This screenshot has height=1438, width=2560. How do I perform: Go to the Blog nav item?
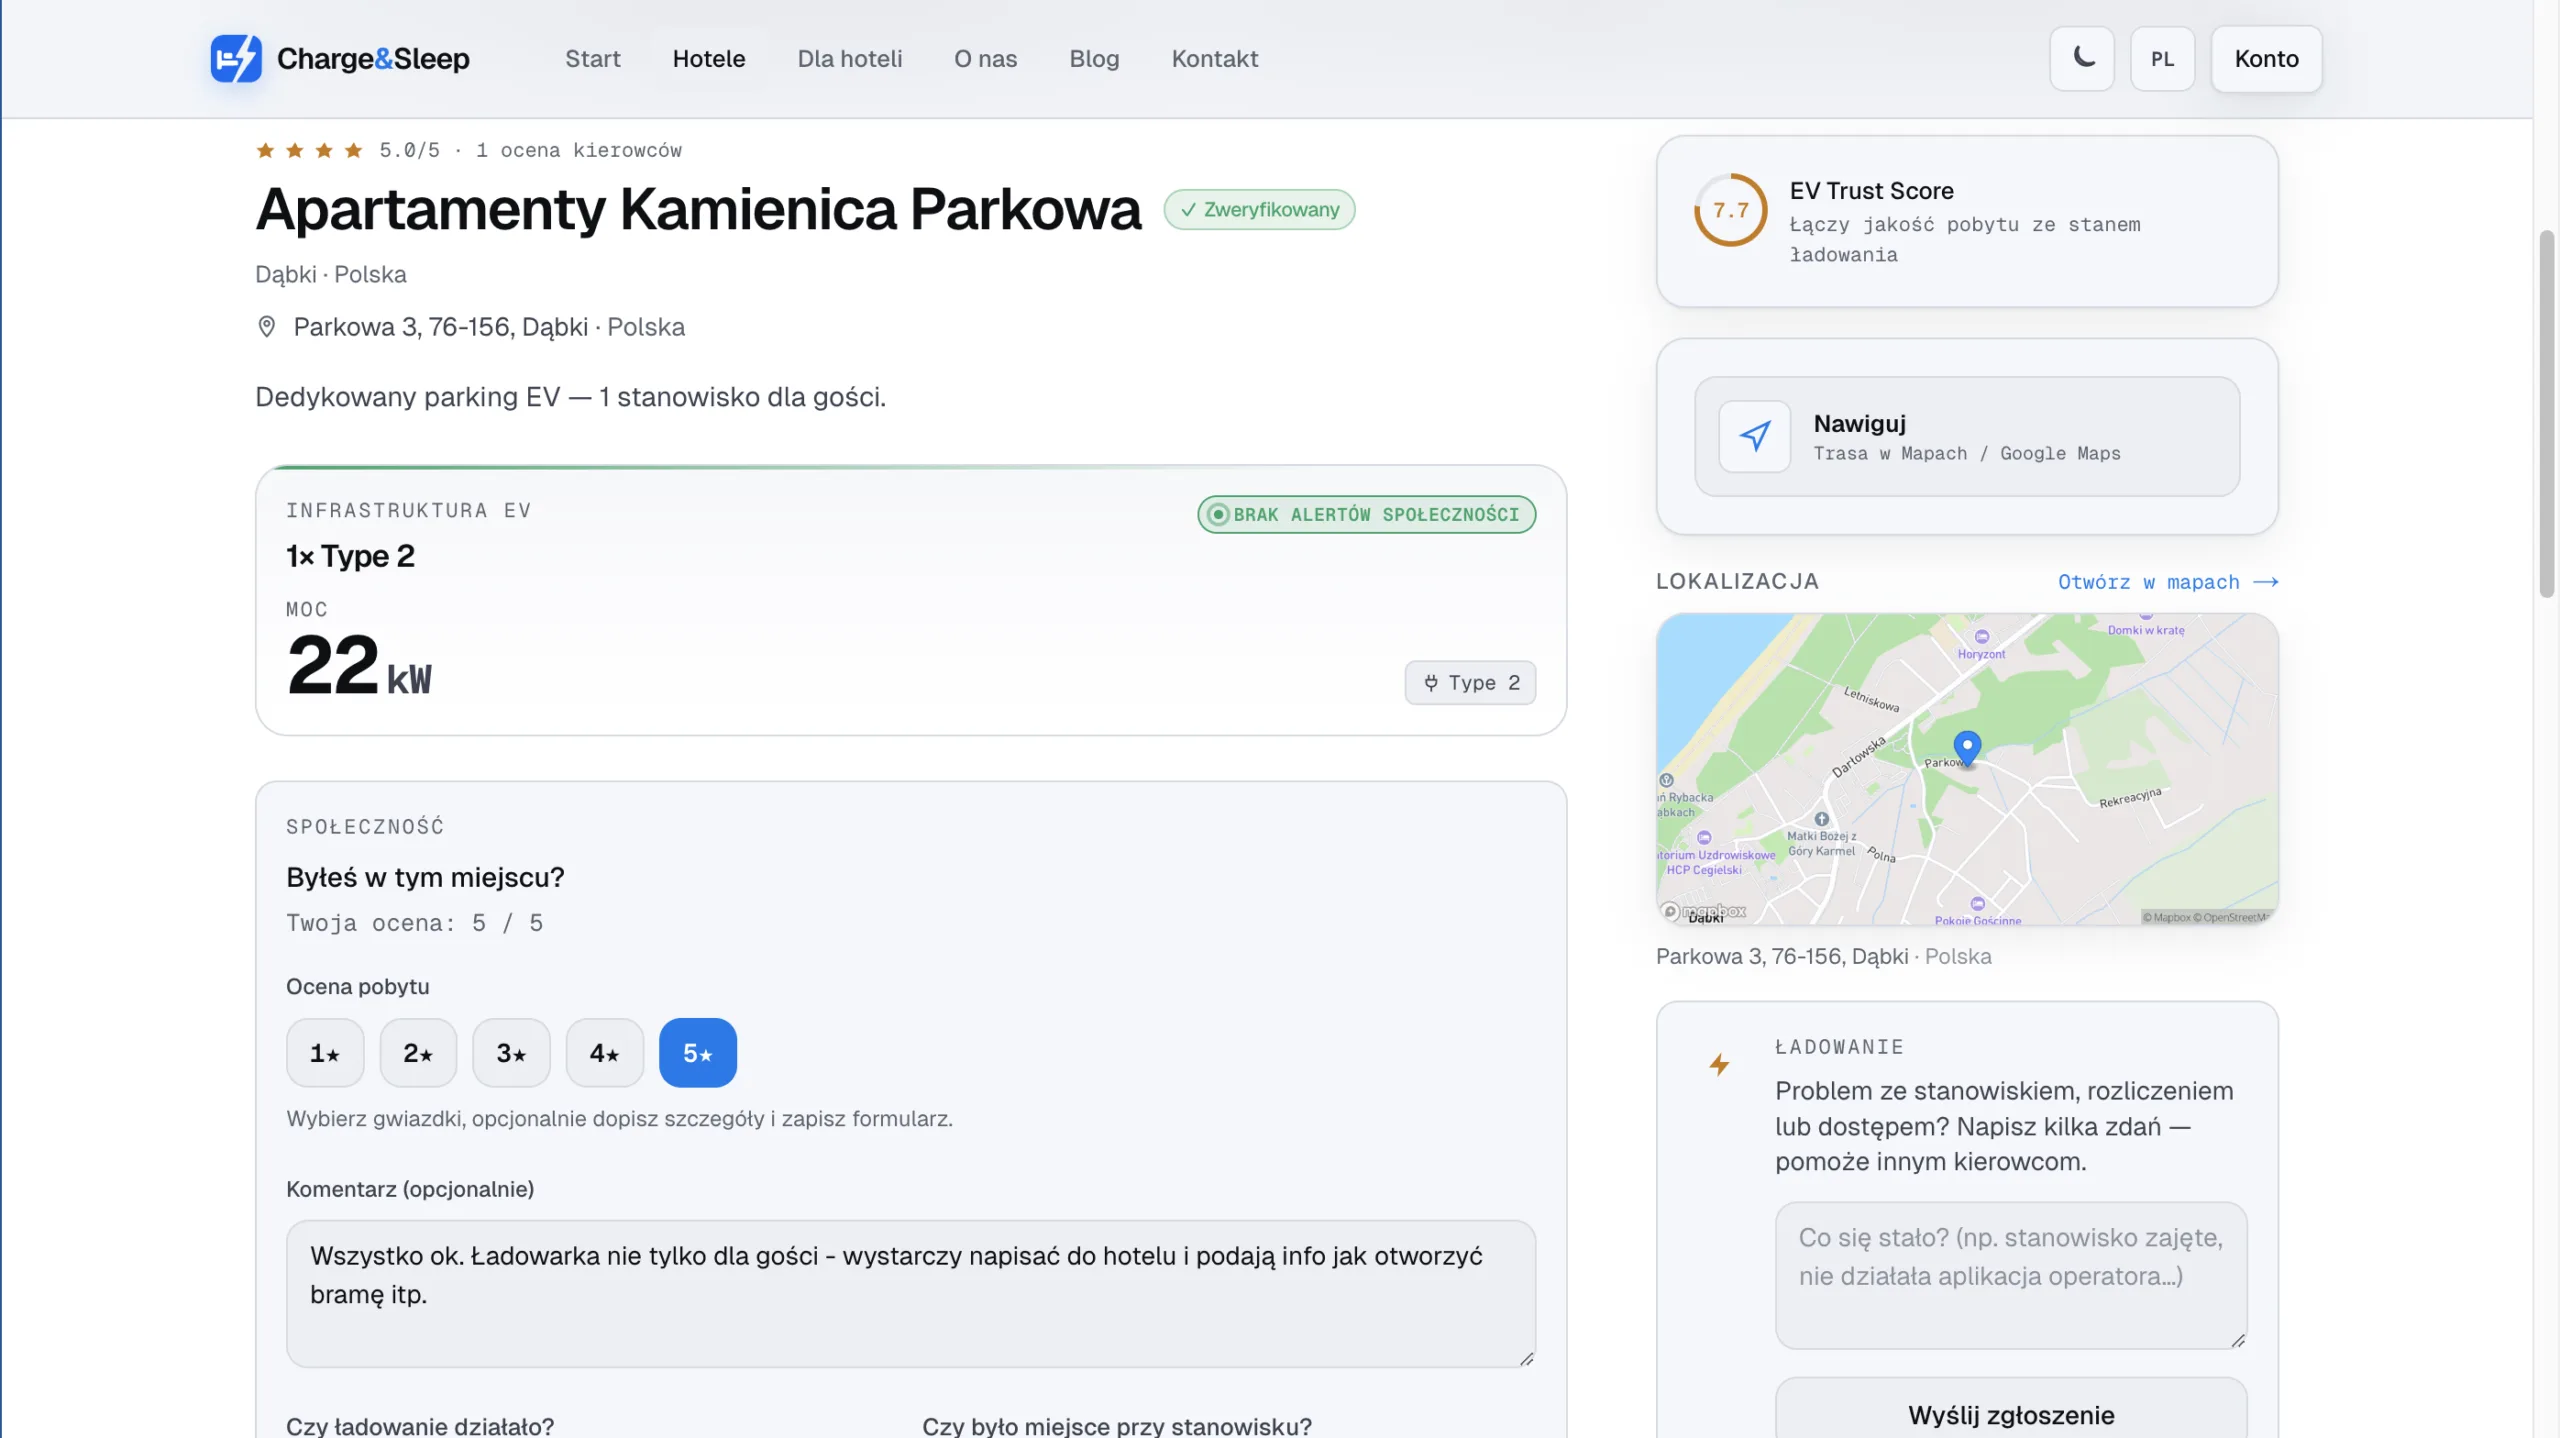[1094, 59]
